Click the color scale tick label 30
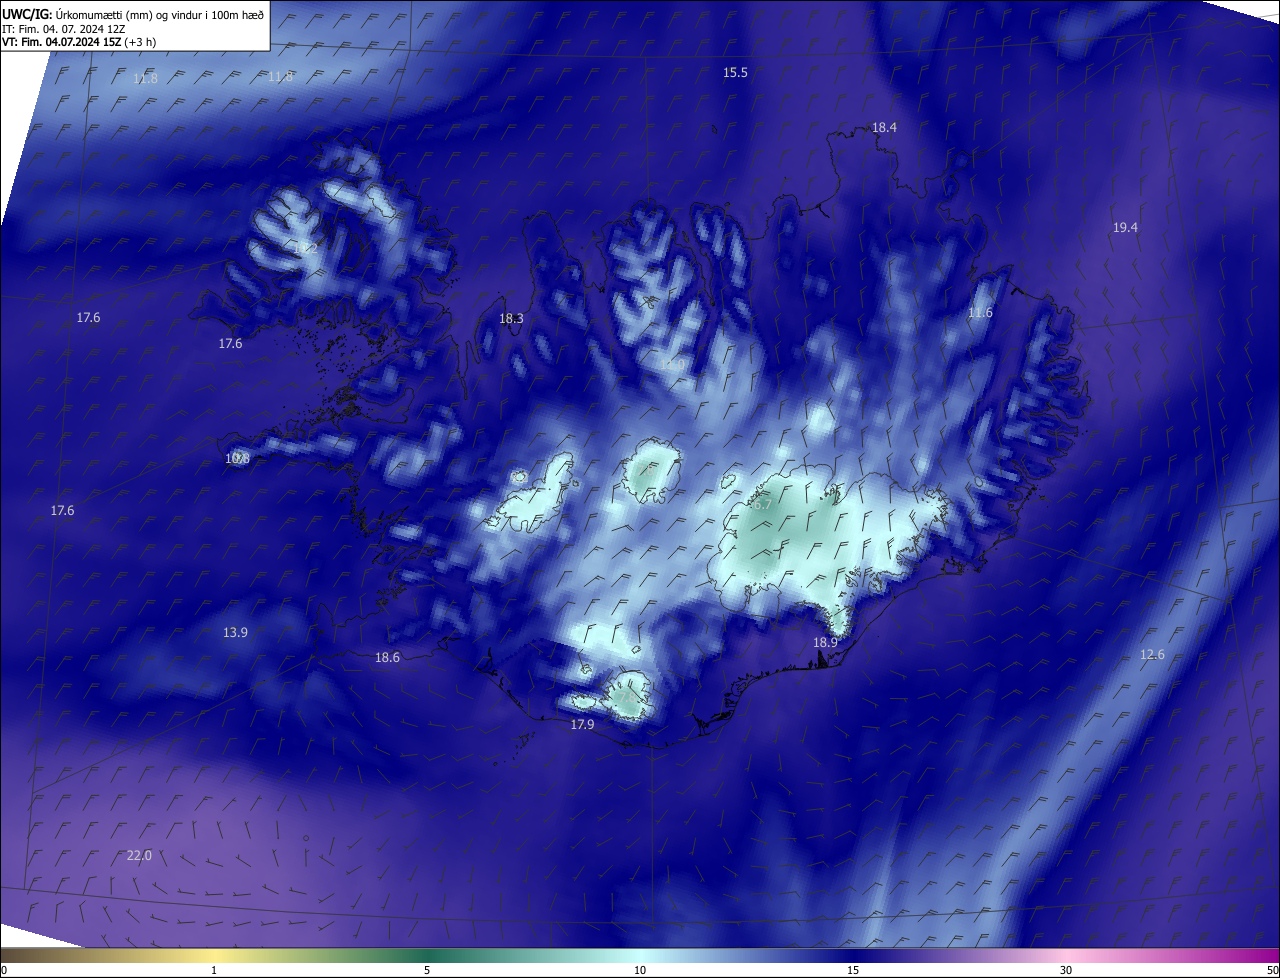Image resolution: width=1280 pixels, height=978 pixels. point(1066,970)
